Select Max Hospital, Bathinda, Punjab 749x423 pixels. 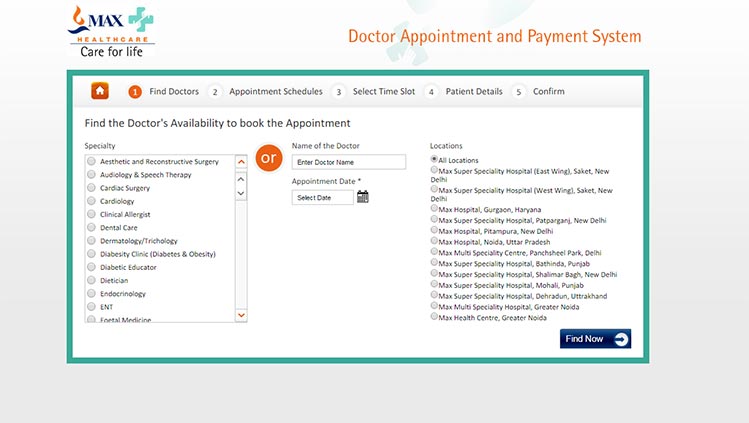click(x=434, y=263)
